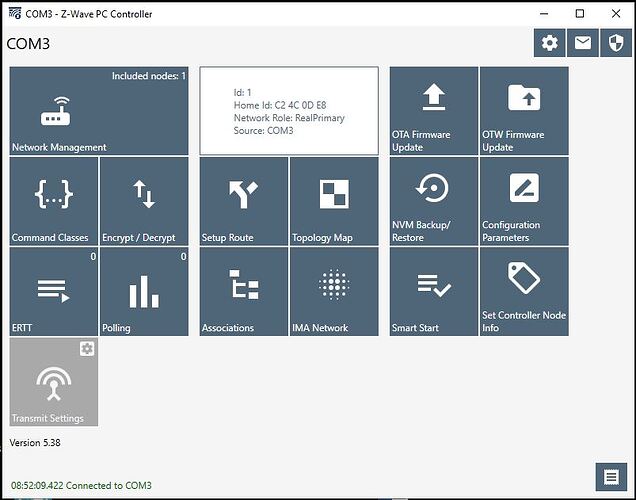Open the NVM Backup/Restore tile
Image resolution: width=636 pixels, height=500 pixels.
(x=434, y=201)
